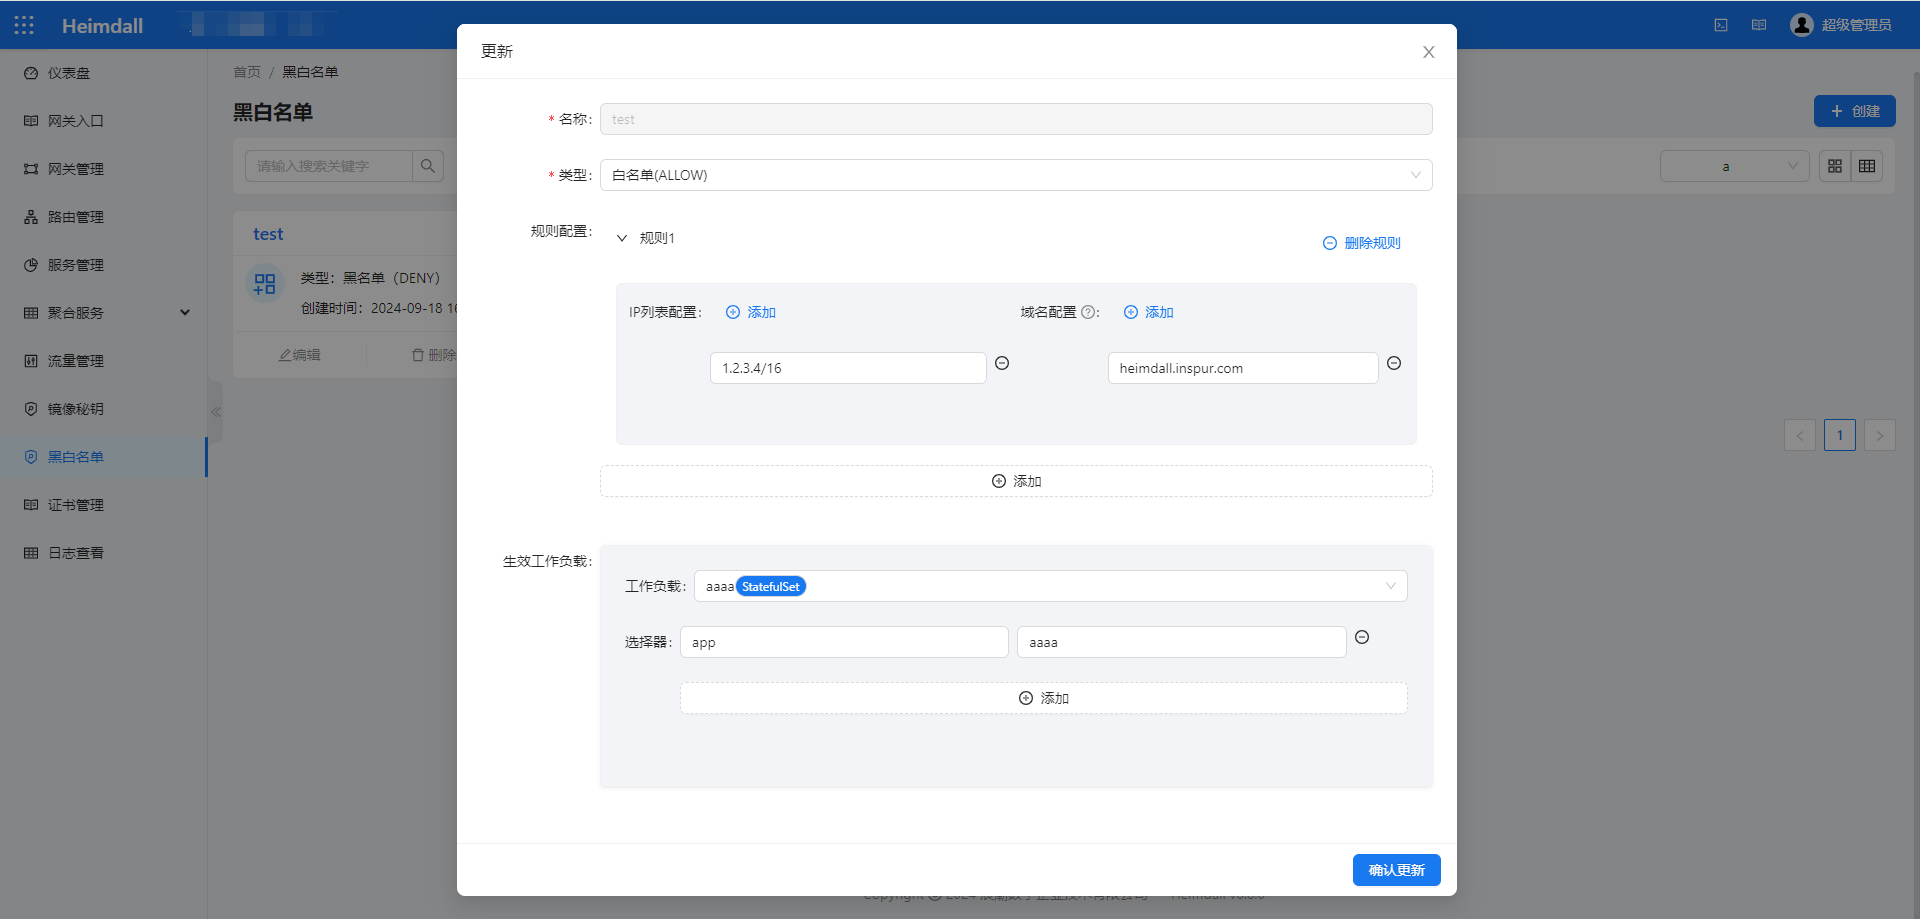Open 仪表盘 in the sidebar
The image size is (1920, 919).
tap(104, 73)
